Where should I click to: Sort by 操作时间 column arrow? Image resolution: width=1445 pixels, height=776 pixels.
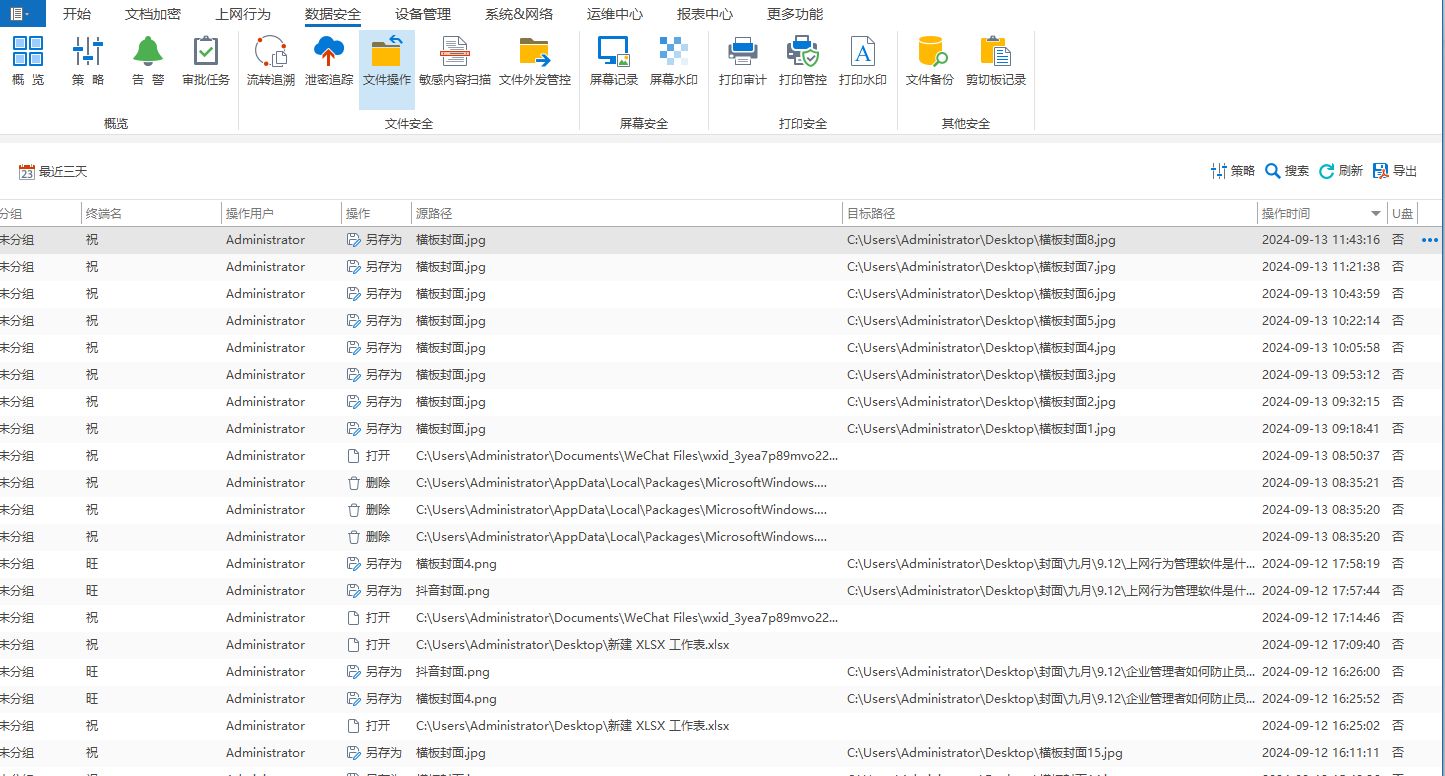tap(1376, 214)
